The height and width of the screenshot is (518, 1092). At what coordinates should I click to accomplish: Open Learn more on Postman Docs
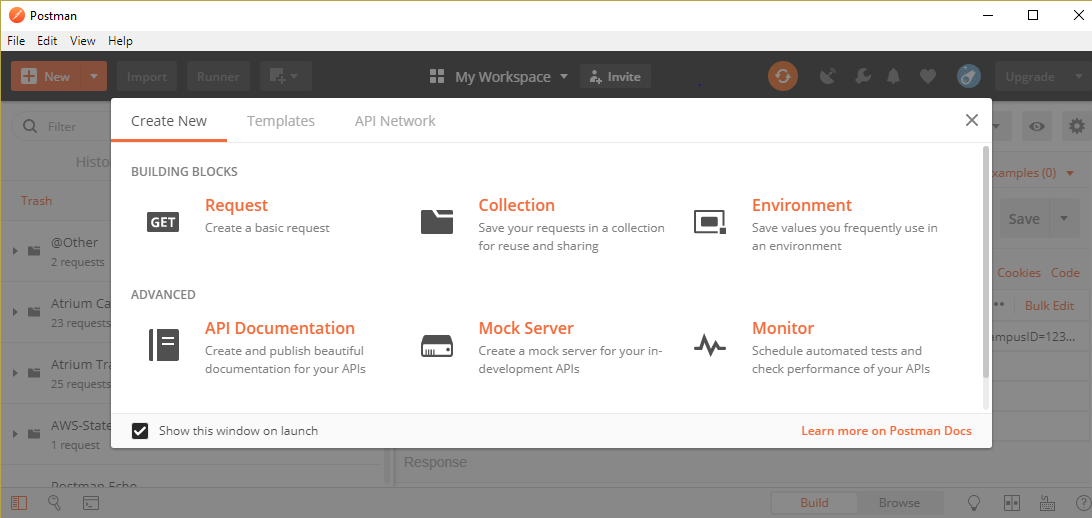coord(886,431)
